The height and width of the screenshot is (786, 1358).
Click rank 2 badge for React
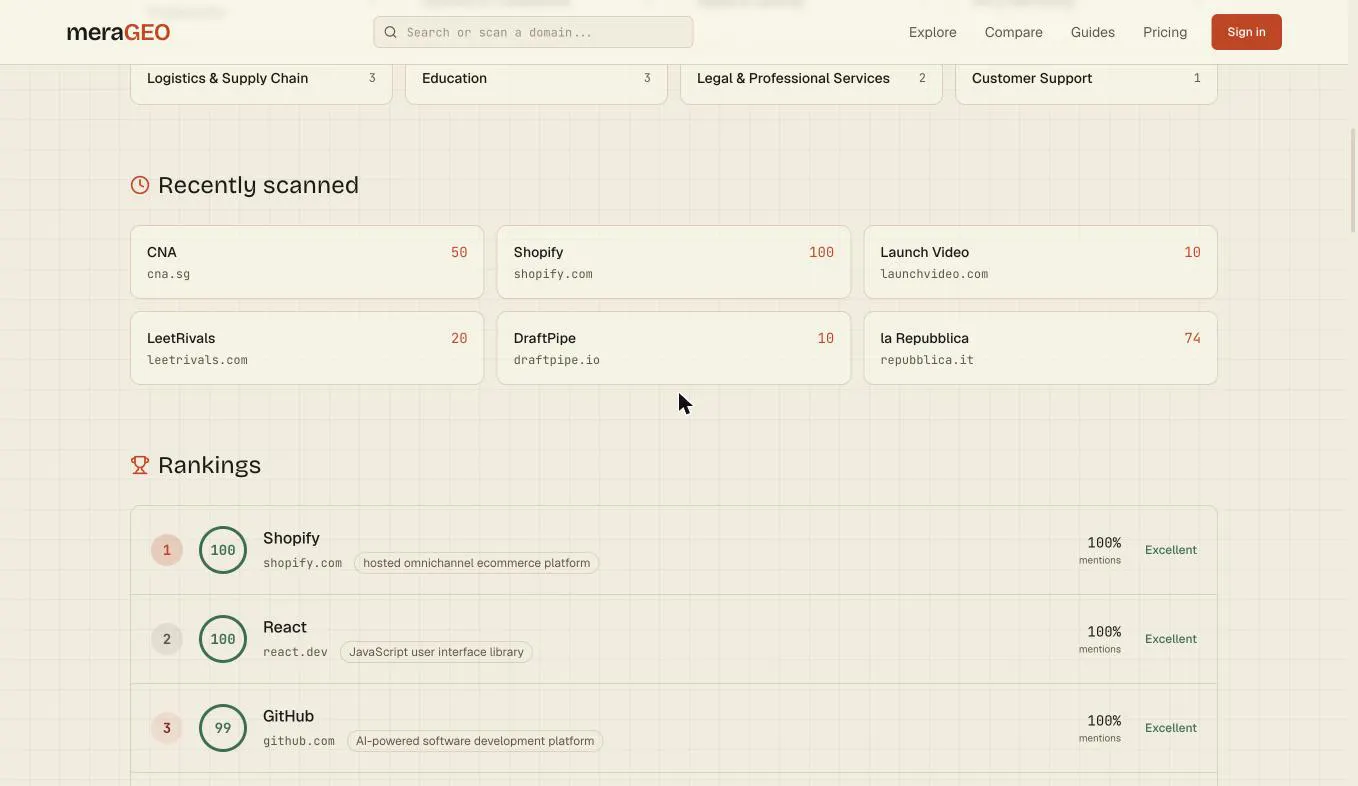click(167, 639)
